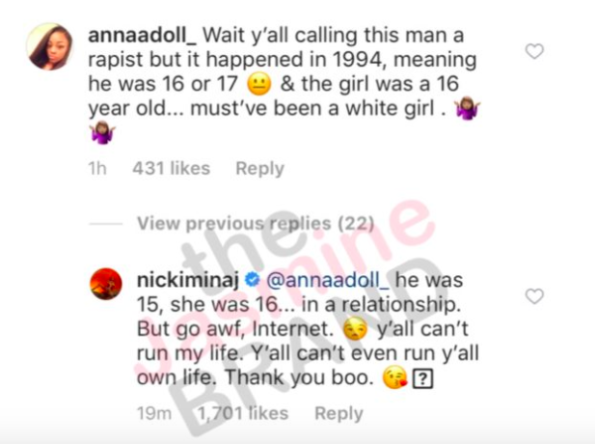Open the annaadoll_ username link
The image size is (595, 444).
click(x=143, y=36)
